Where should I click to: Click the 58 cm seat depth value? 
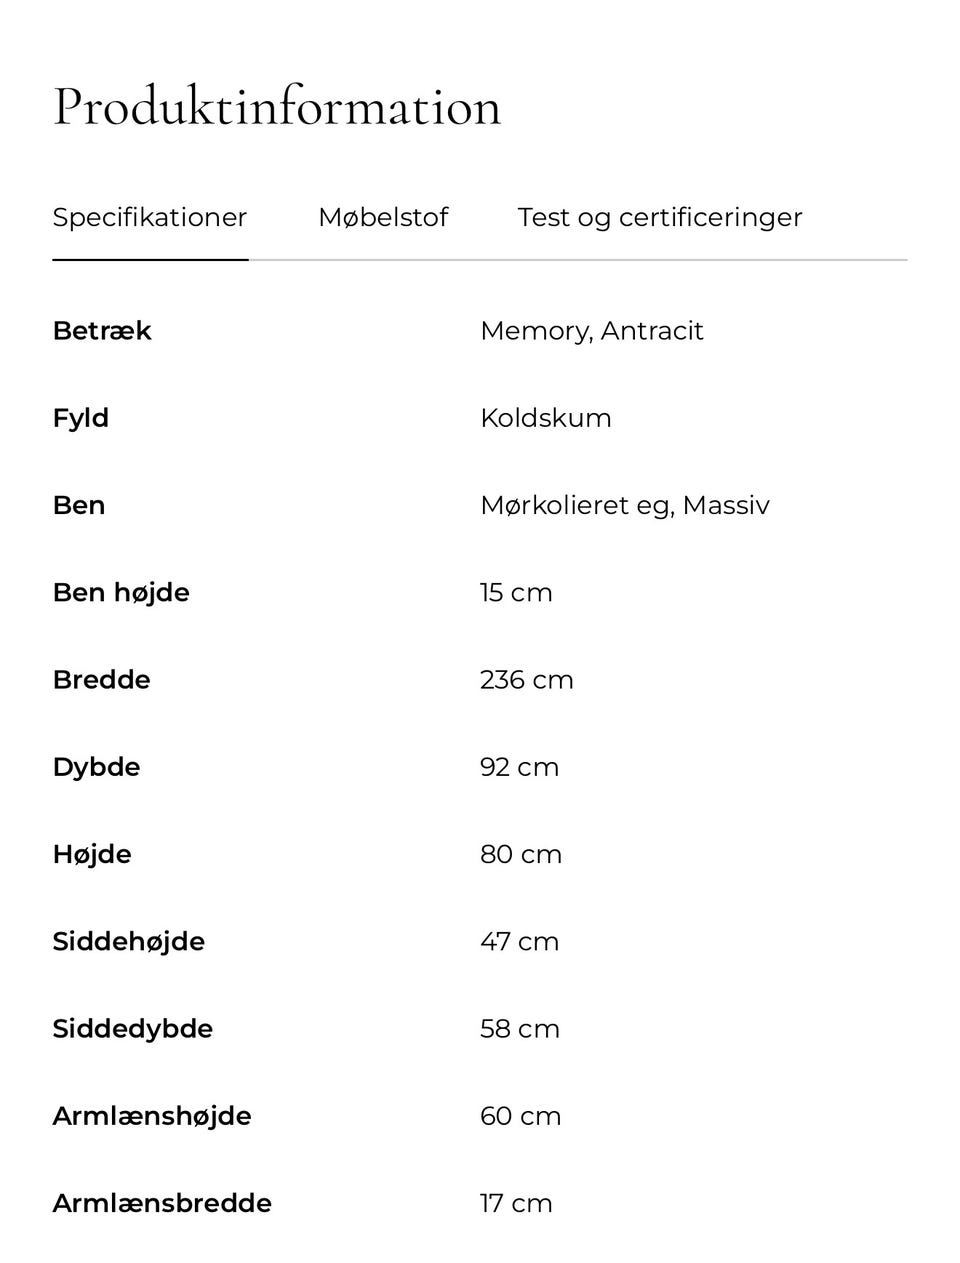coord(519,1029)
